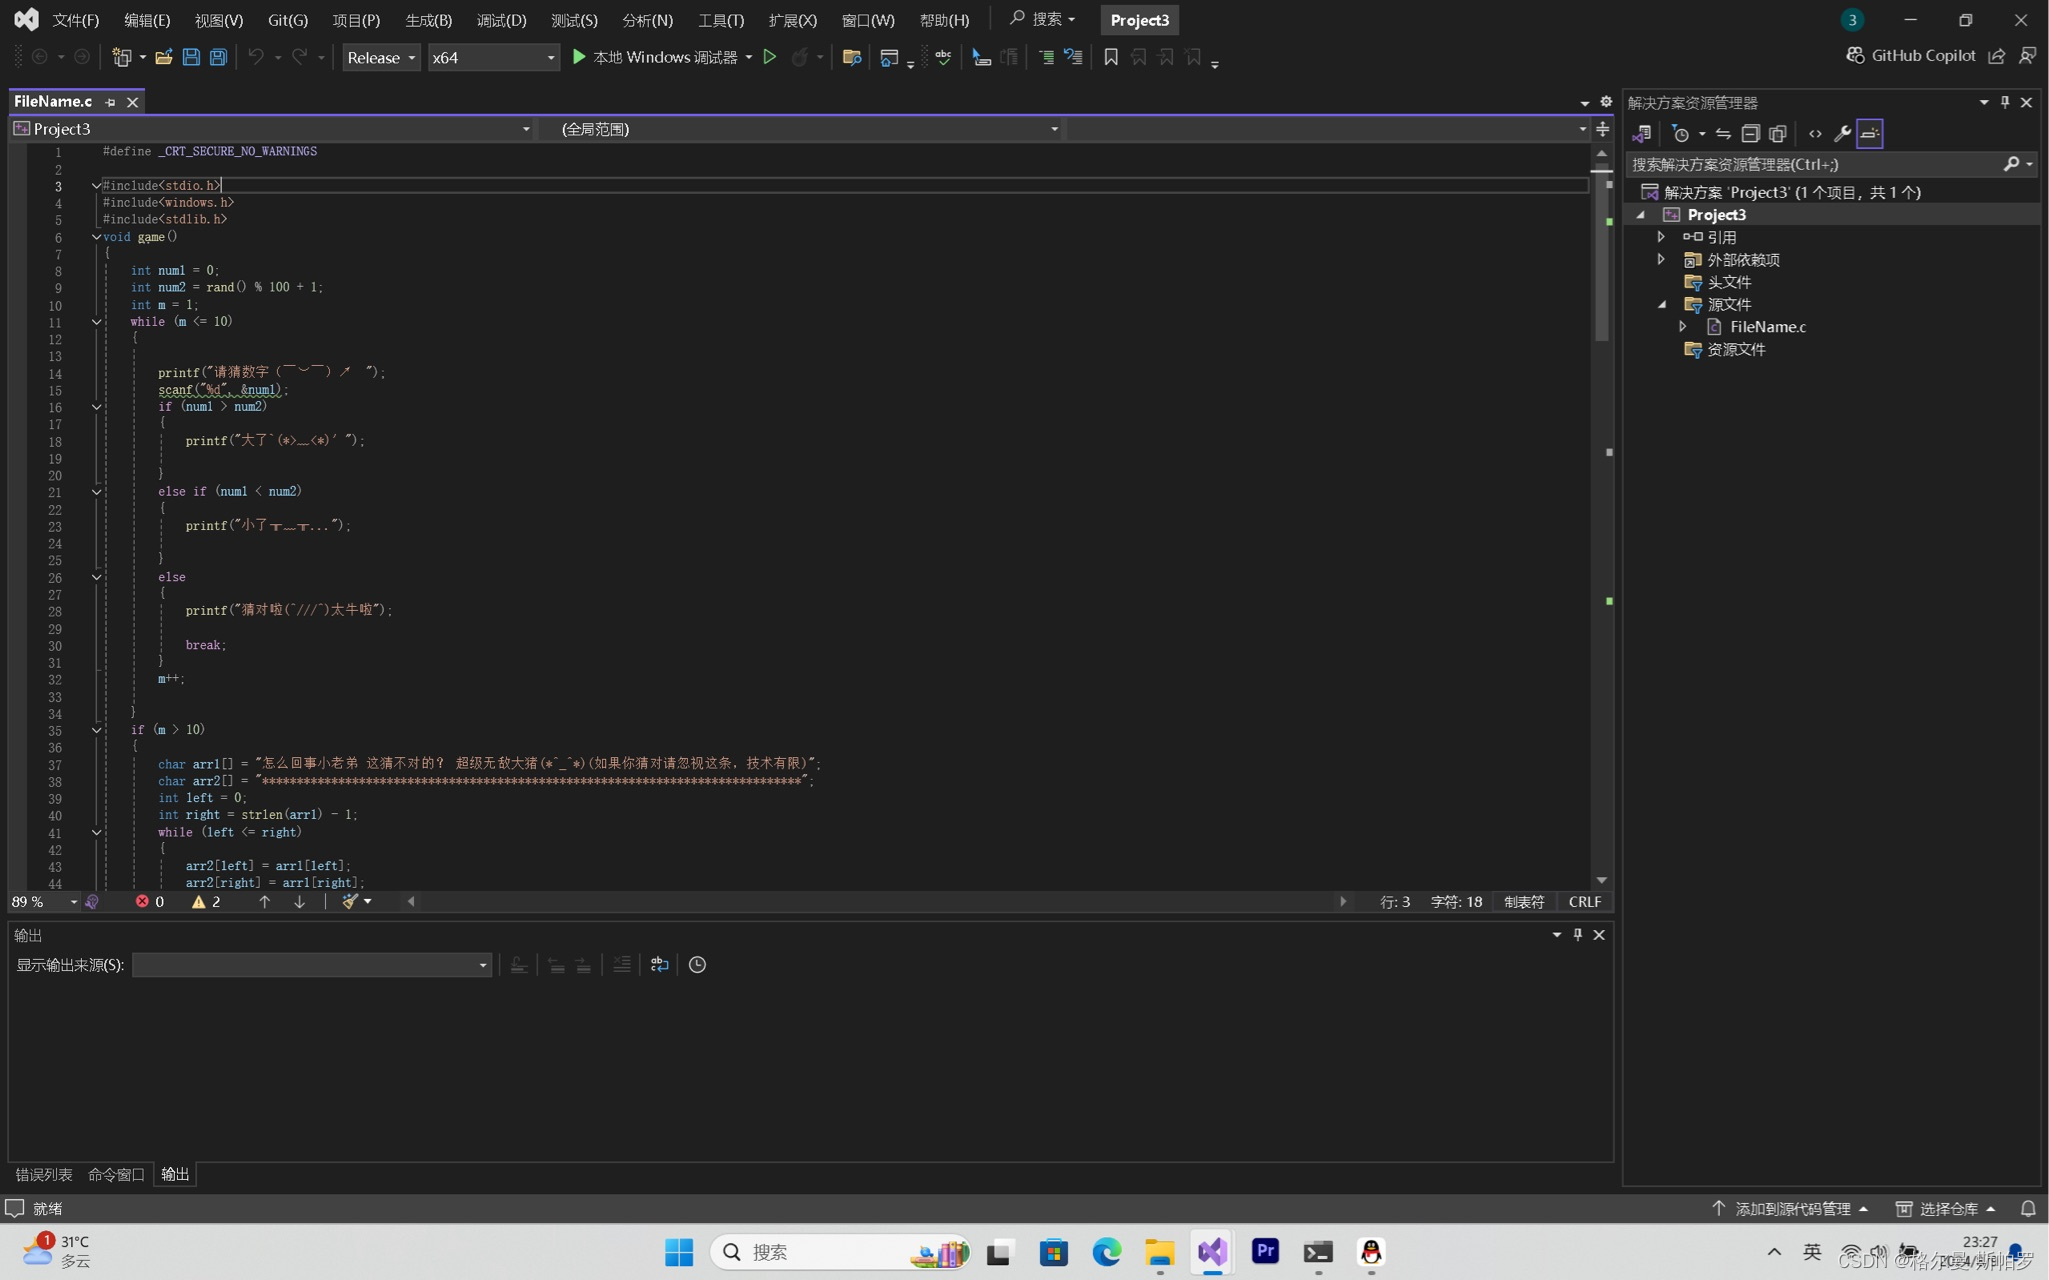
Task: Go to next issue down arrow
Action: (x=299, y=901)
